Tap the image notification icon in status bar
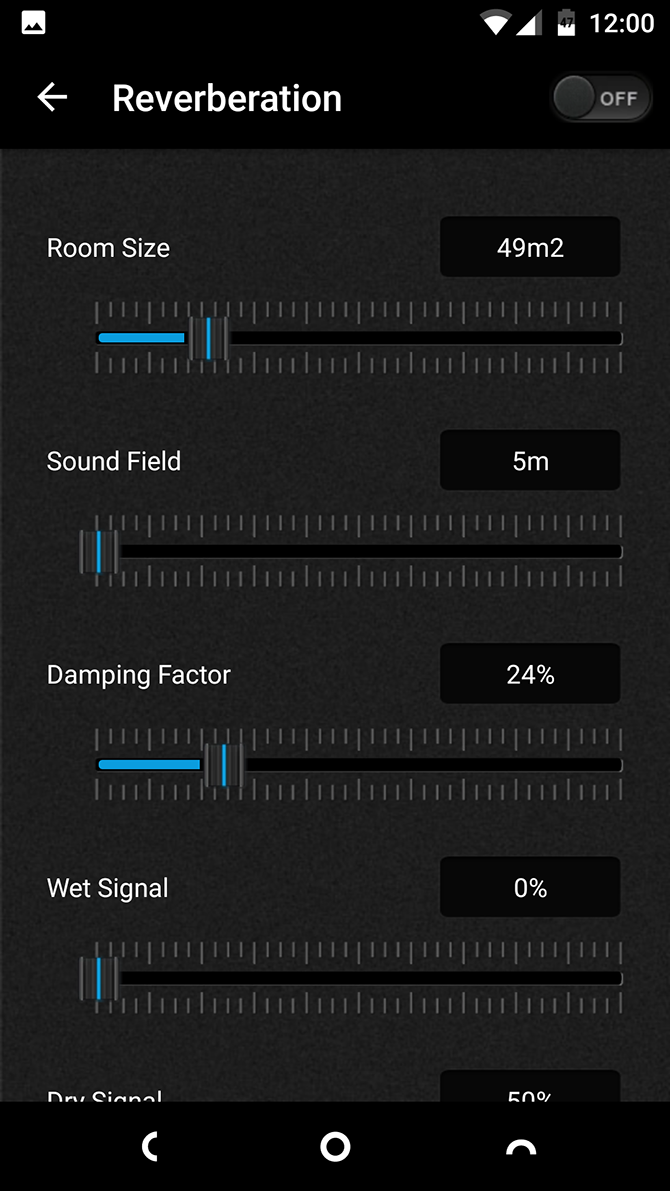This screenshot has height=1191, width=670. click(33, 23)
